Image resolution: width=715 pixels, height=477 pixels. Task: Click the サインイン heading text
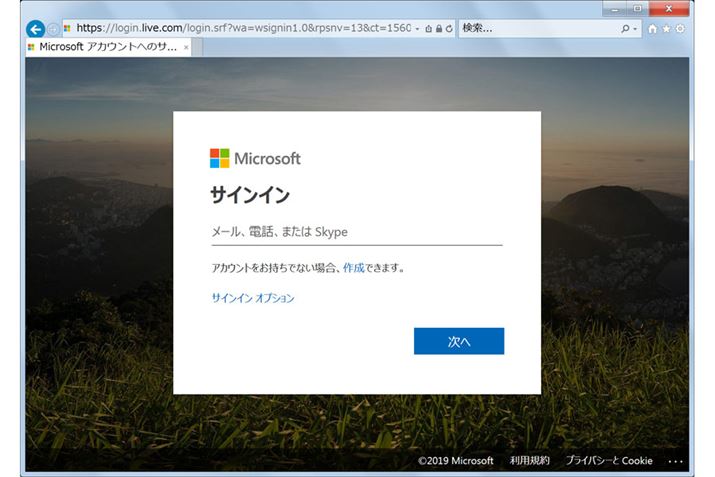click(250, 195)
